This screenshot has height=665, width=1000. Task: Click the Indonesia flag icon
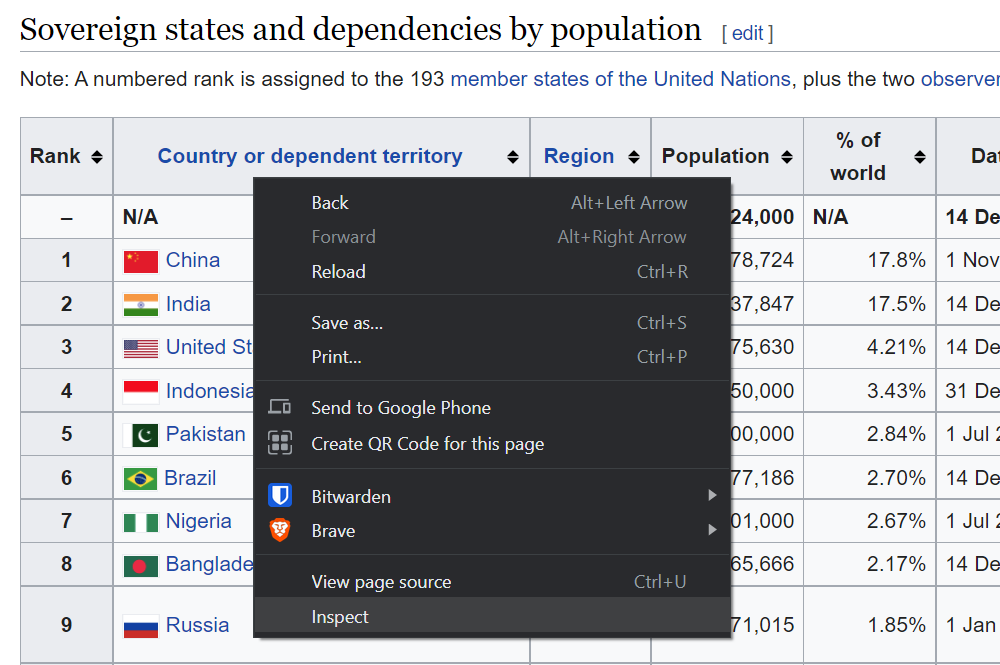(x=139, y=390)
